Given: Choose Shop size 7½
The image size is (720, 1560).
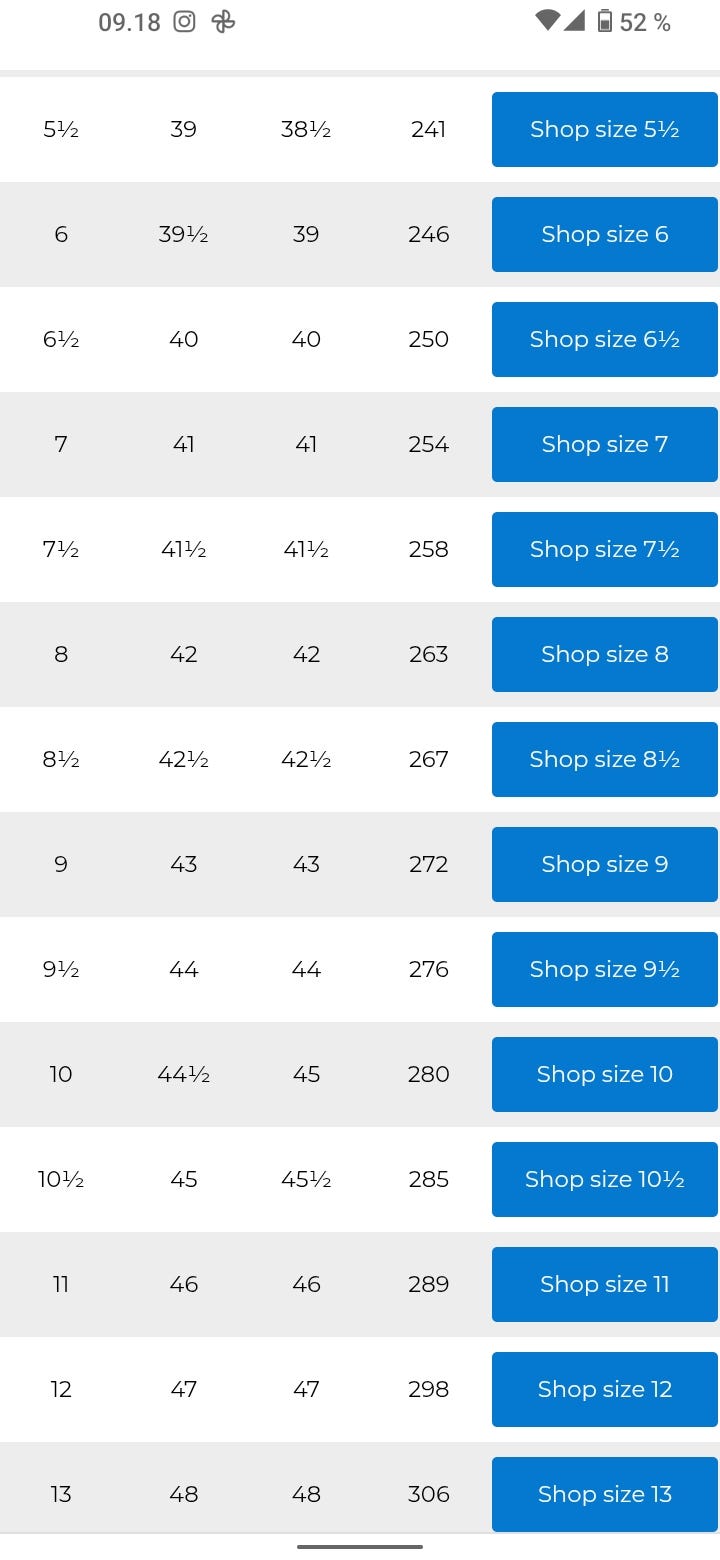Looking at the screenshot, I should coord(604,549).
